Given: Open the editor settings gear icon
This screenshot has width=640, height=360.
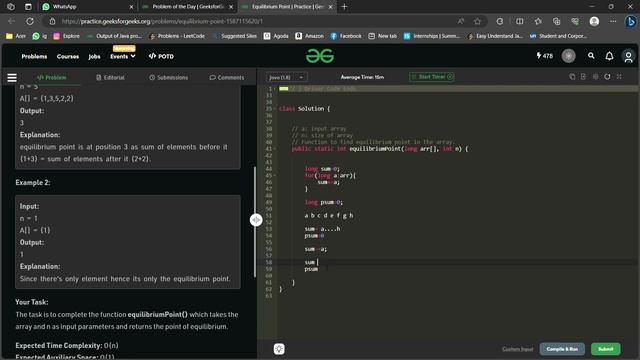Looking at the screenshot, I should 596,77.
